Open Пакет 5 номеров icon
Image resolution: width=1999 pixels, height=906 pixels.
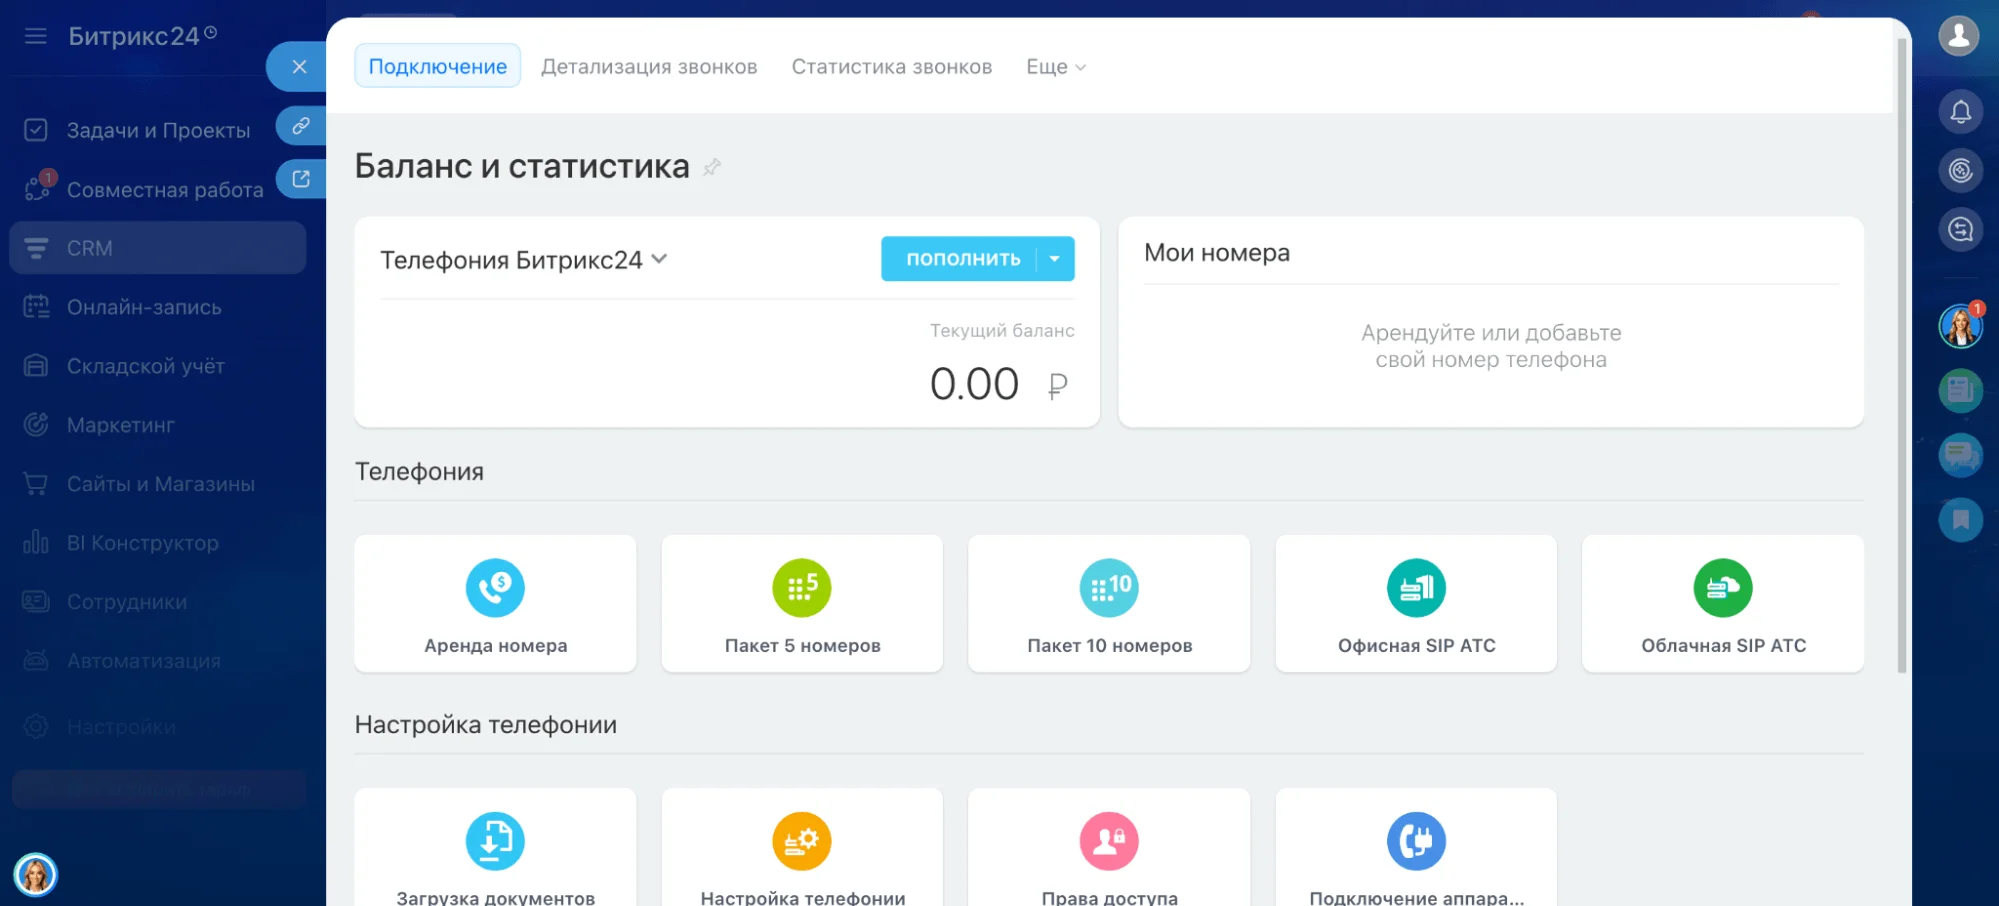click(x=802, y=588)
